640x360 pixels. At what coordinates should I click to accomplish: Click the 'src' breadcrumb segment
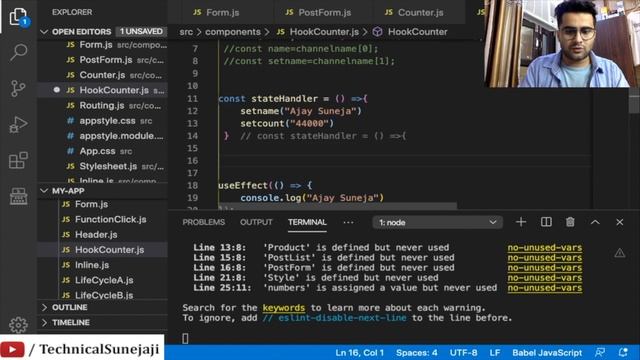click(186, 32)
